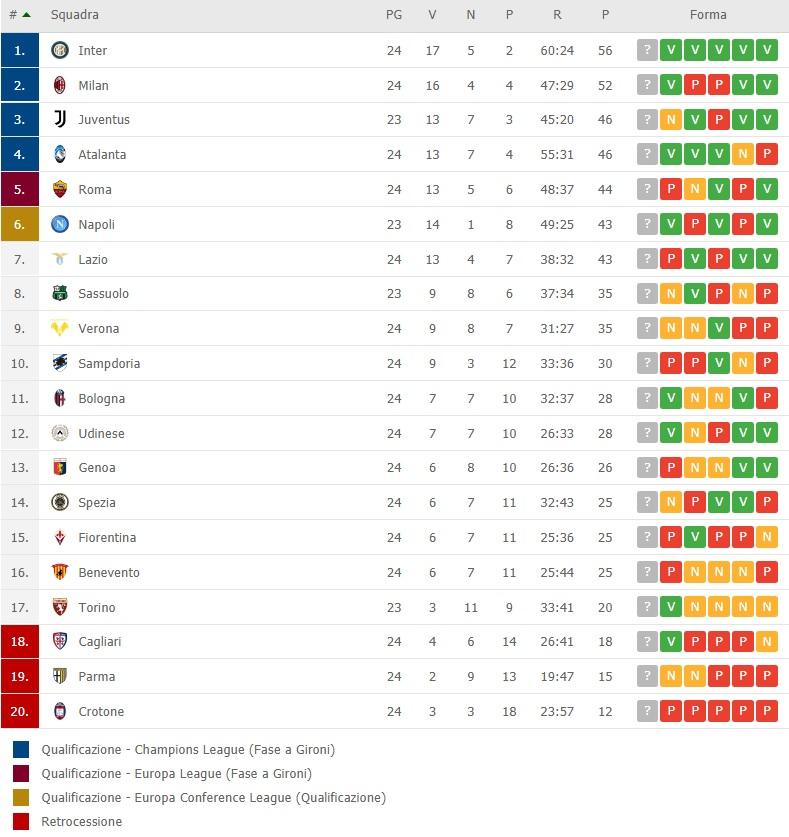
Task: Click the Milan club crest icon
Action: tap(60, 85)
